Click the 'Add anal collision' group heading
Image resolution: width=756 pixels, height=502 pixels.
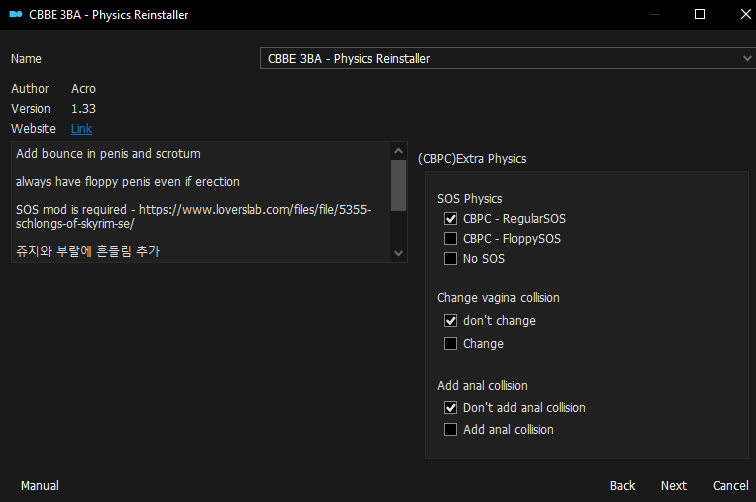pos(482,386)
